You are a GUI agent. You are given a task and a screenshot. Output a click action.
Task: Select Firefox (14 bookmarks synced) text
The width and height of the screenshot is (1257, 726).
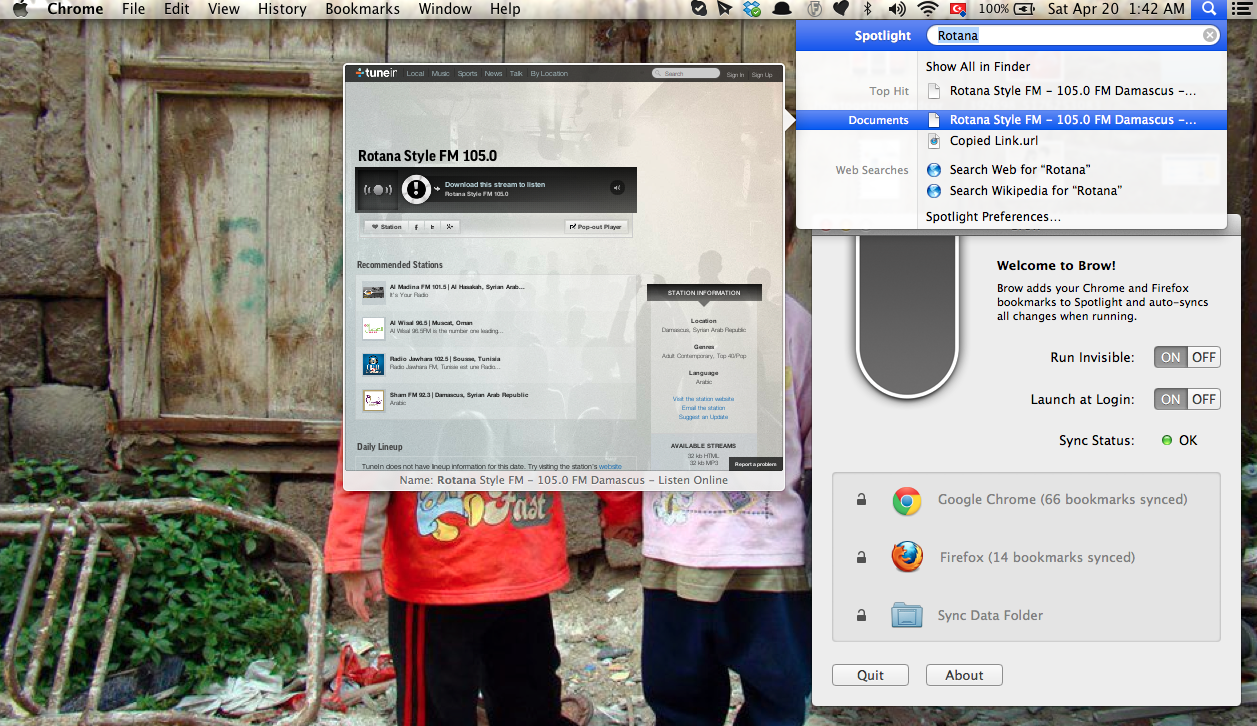(1037, 557)
